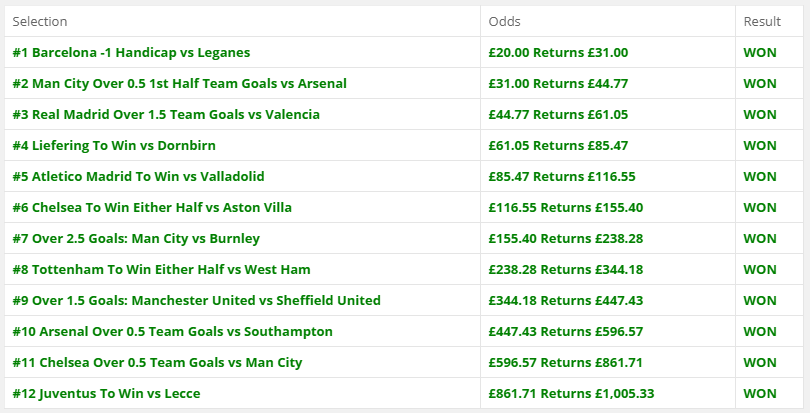810x413 pixels.
Task: Click #4 Liefering To Win vs Dornbirn
Action: tap(114, 145)
